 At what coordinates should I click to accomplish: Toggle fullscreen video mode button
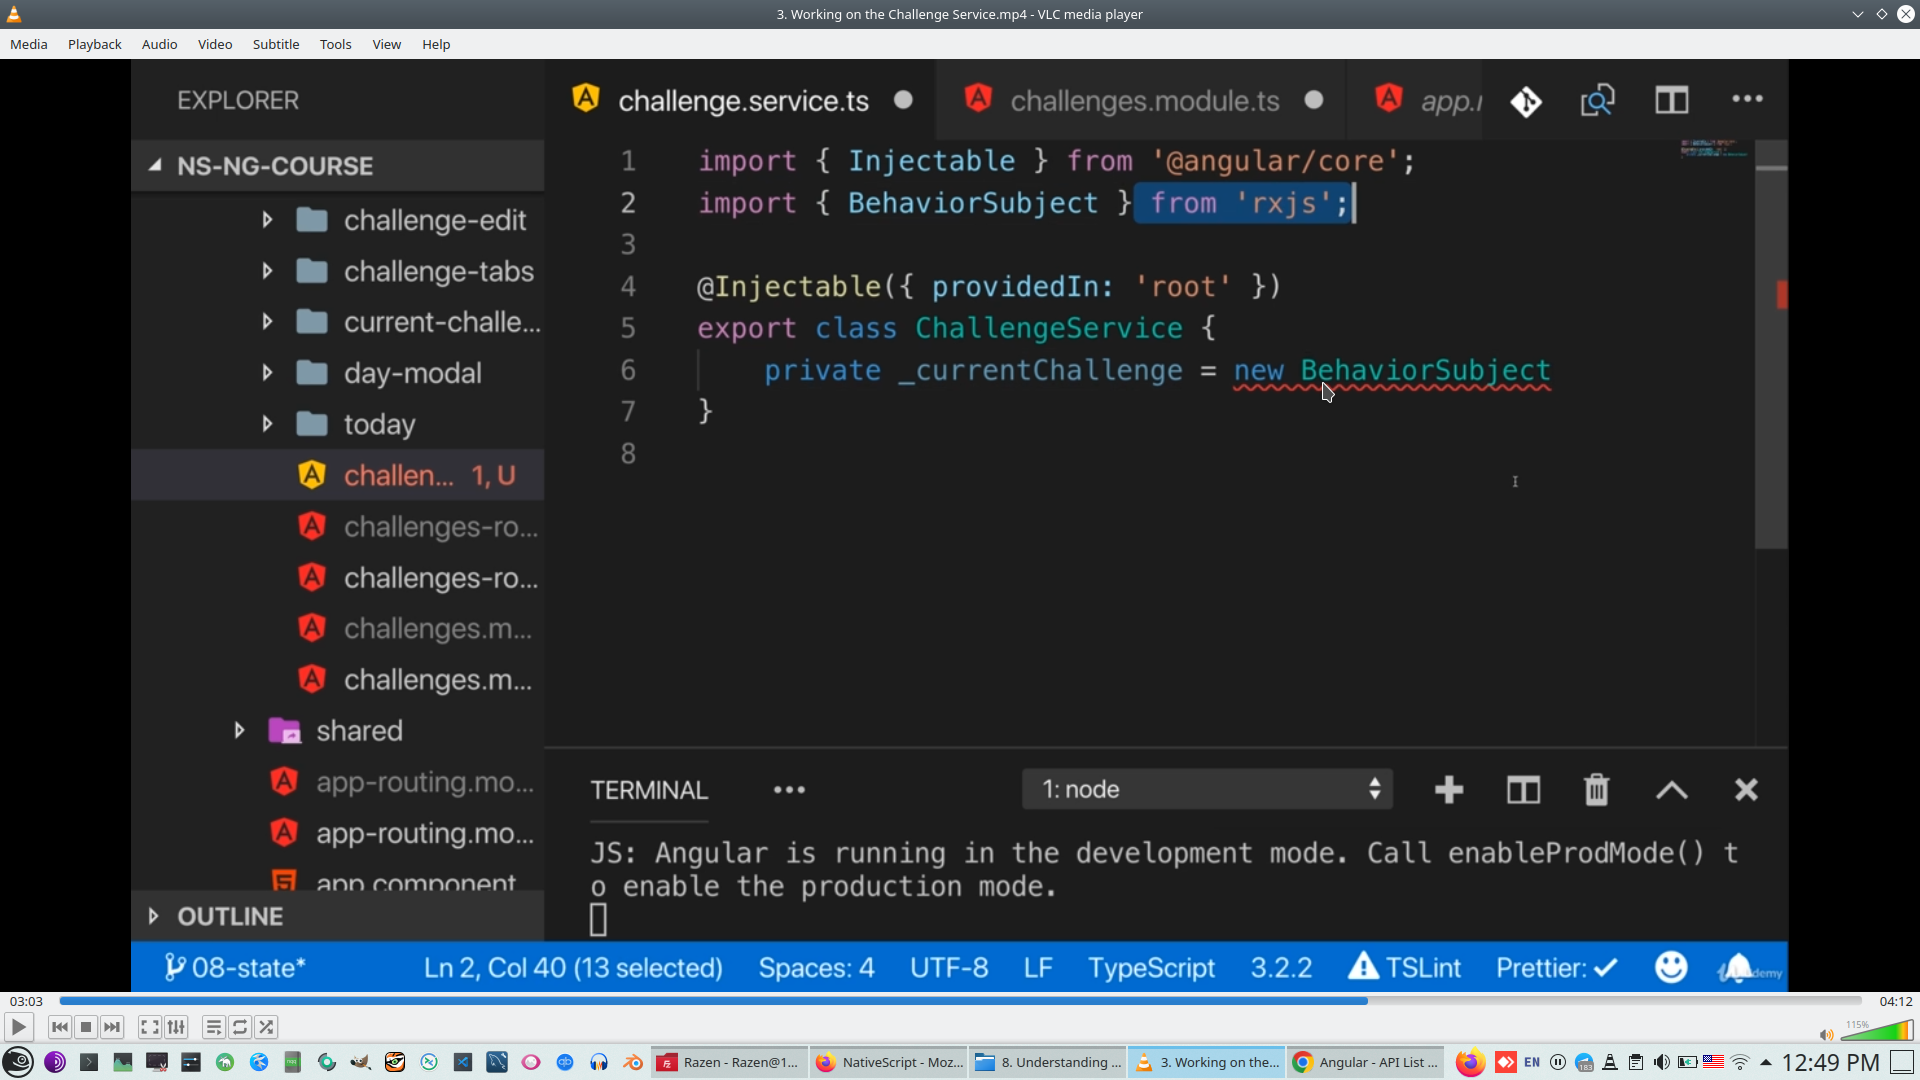pyautogui.click(x=149, y=1027)
